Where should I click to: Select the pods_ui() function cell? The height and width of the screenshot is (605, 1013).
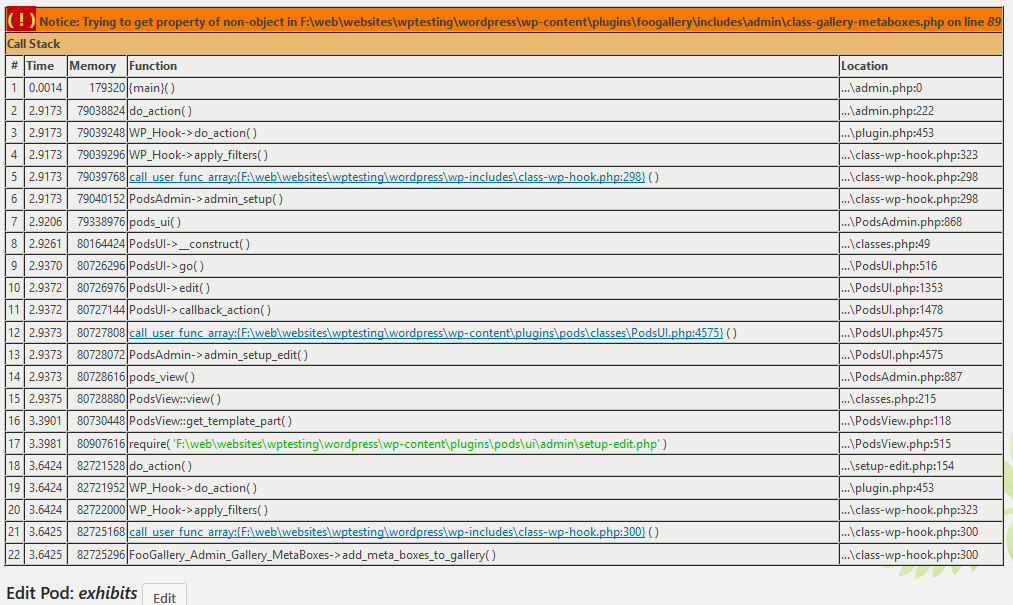[483, 222]
